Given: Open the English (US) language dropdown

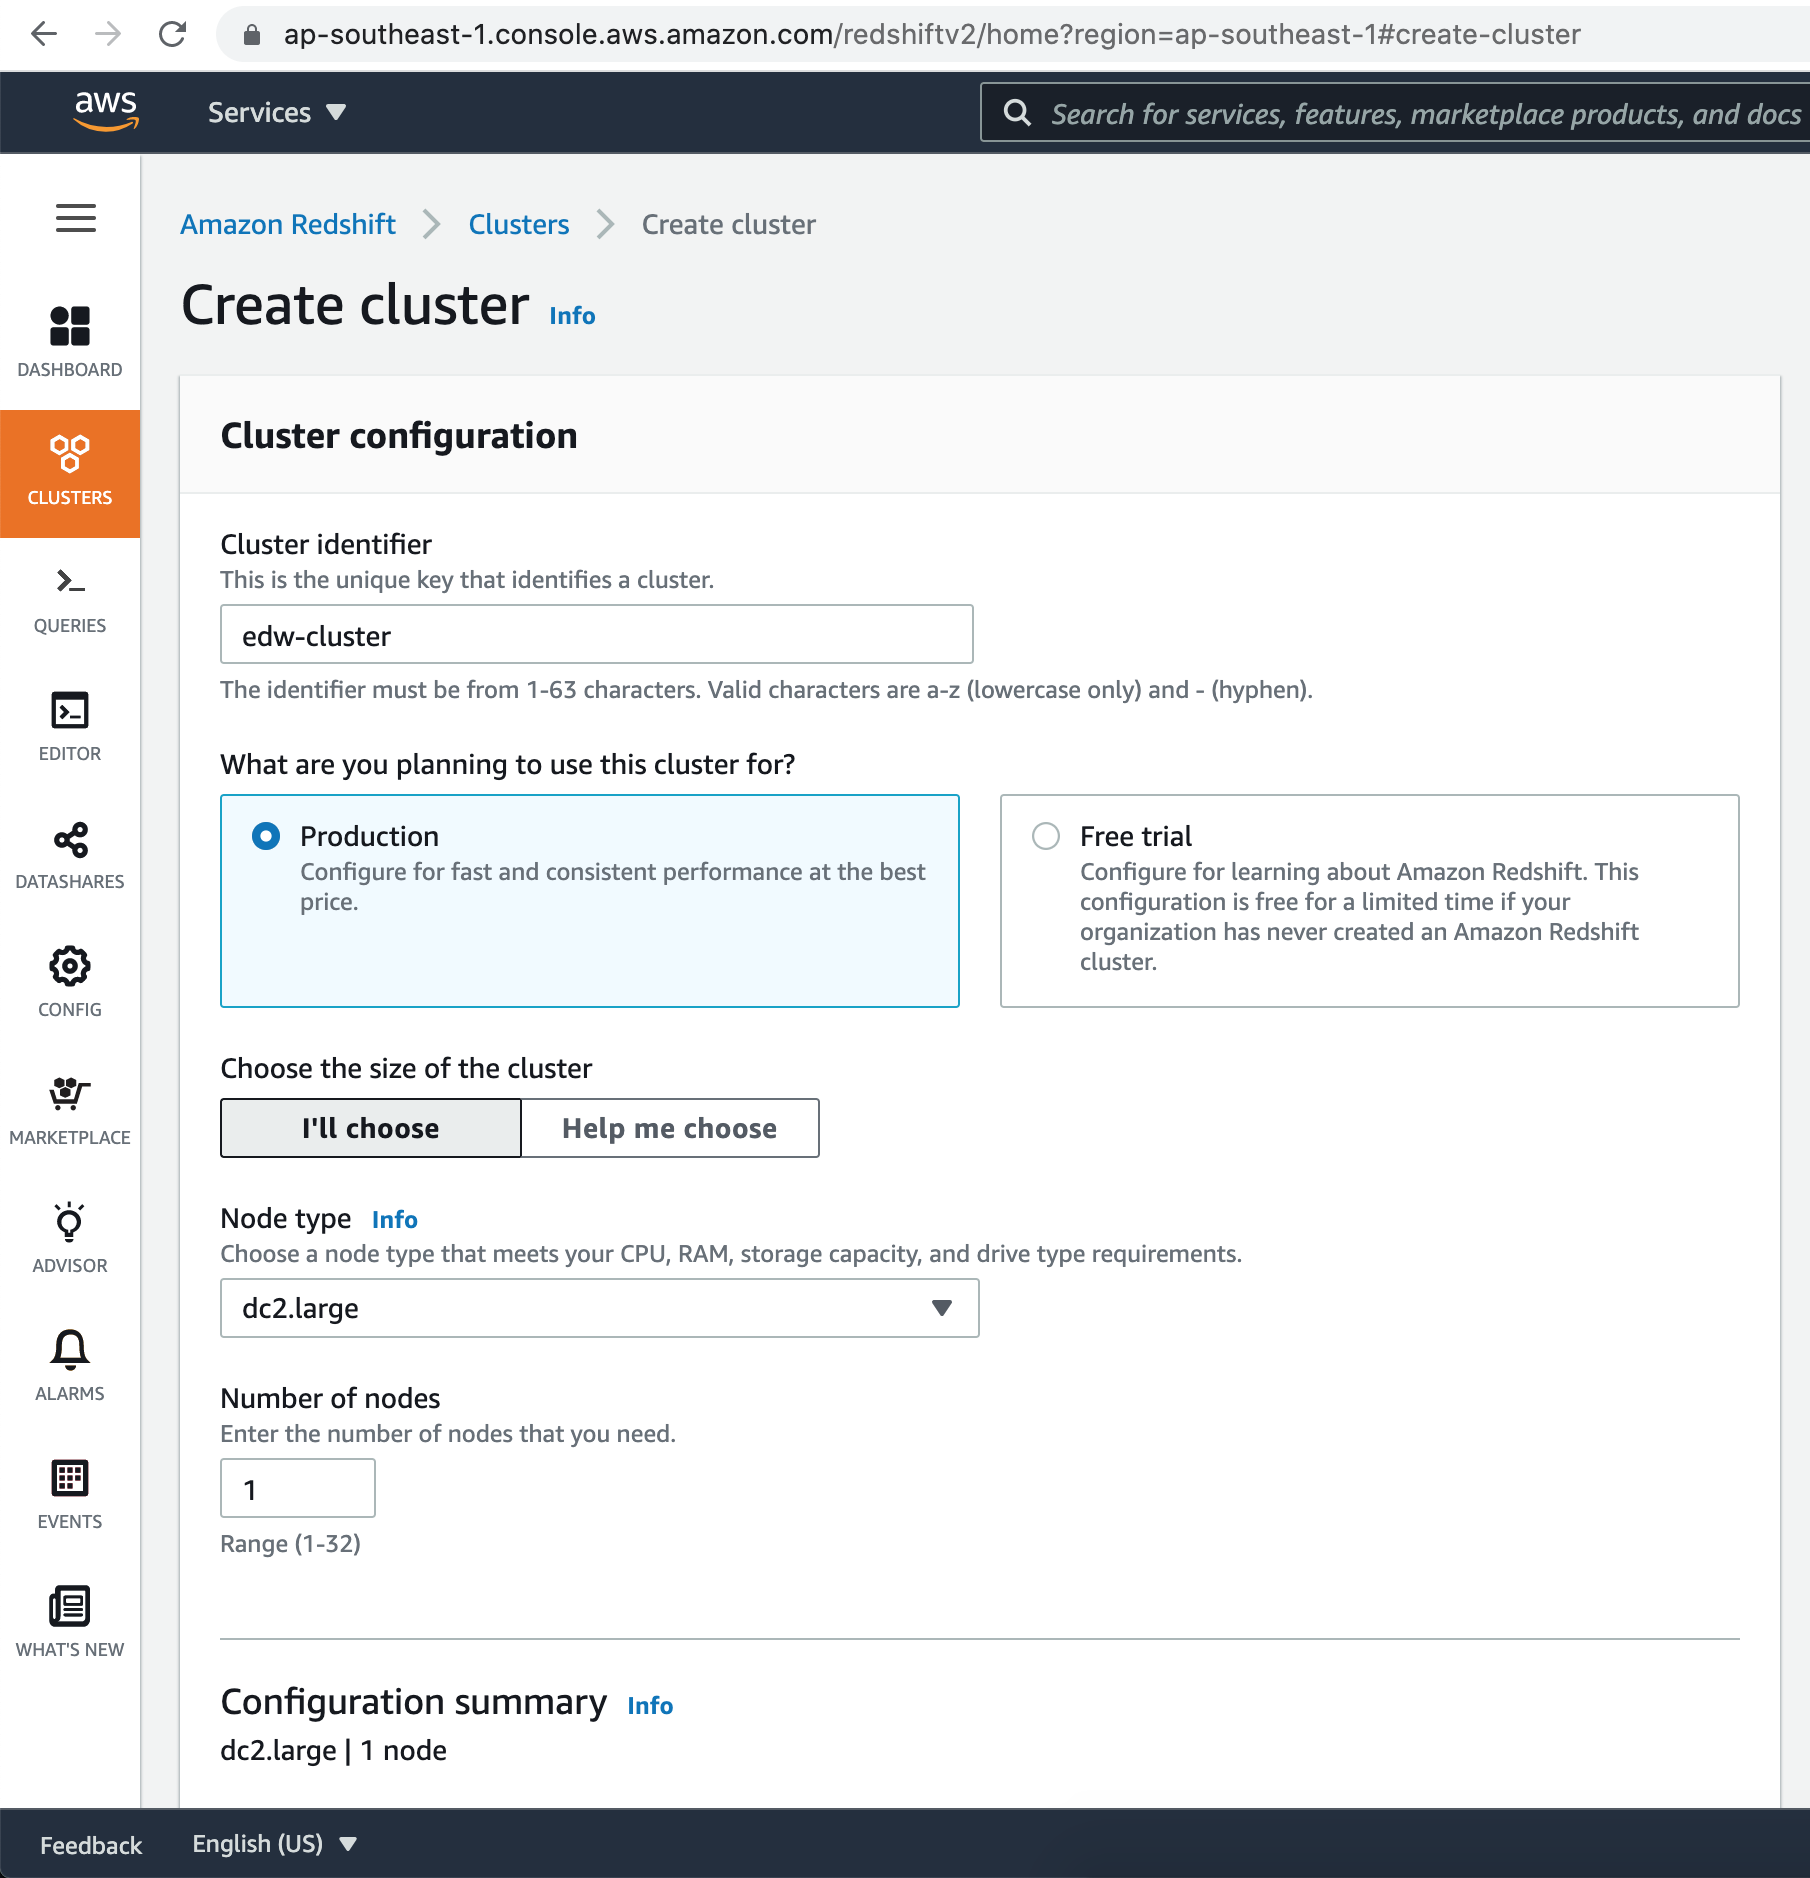Looking at the screenshot, I should tap(275, 1844).
